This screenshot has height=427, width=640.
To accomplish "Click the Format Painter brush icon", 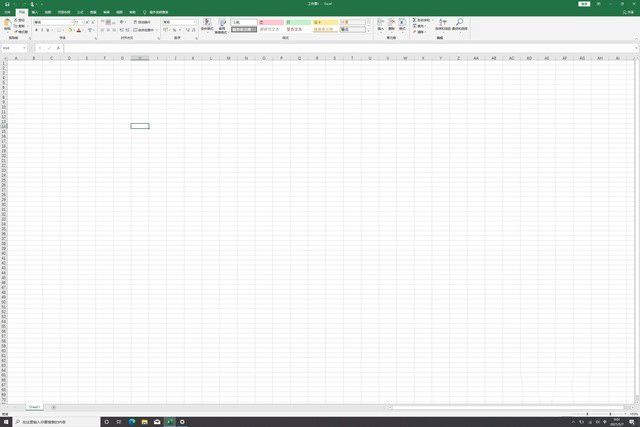I will click(x=16, y=31).
